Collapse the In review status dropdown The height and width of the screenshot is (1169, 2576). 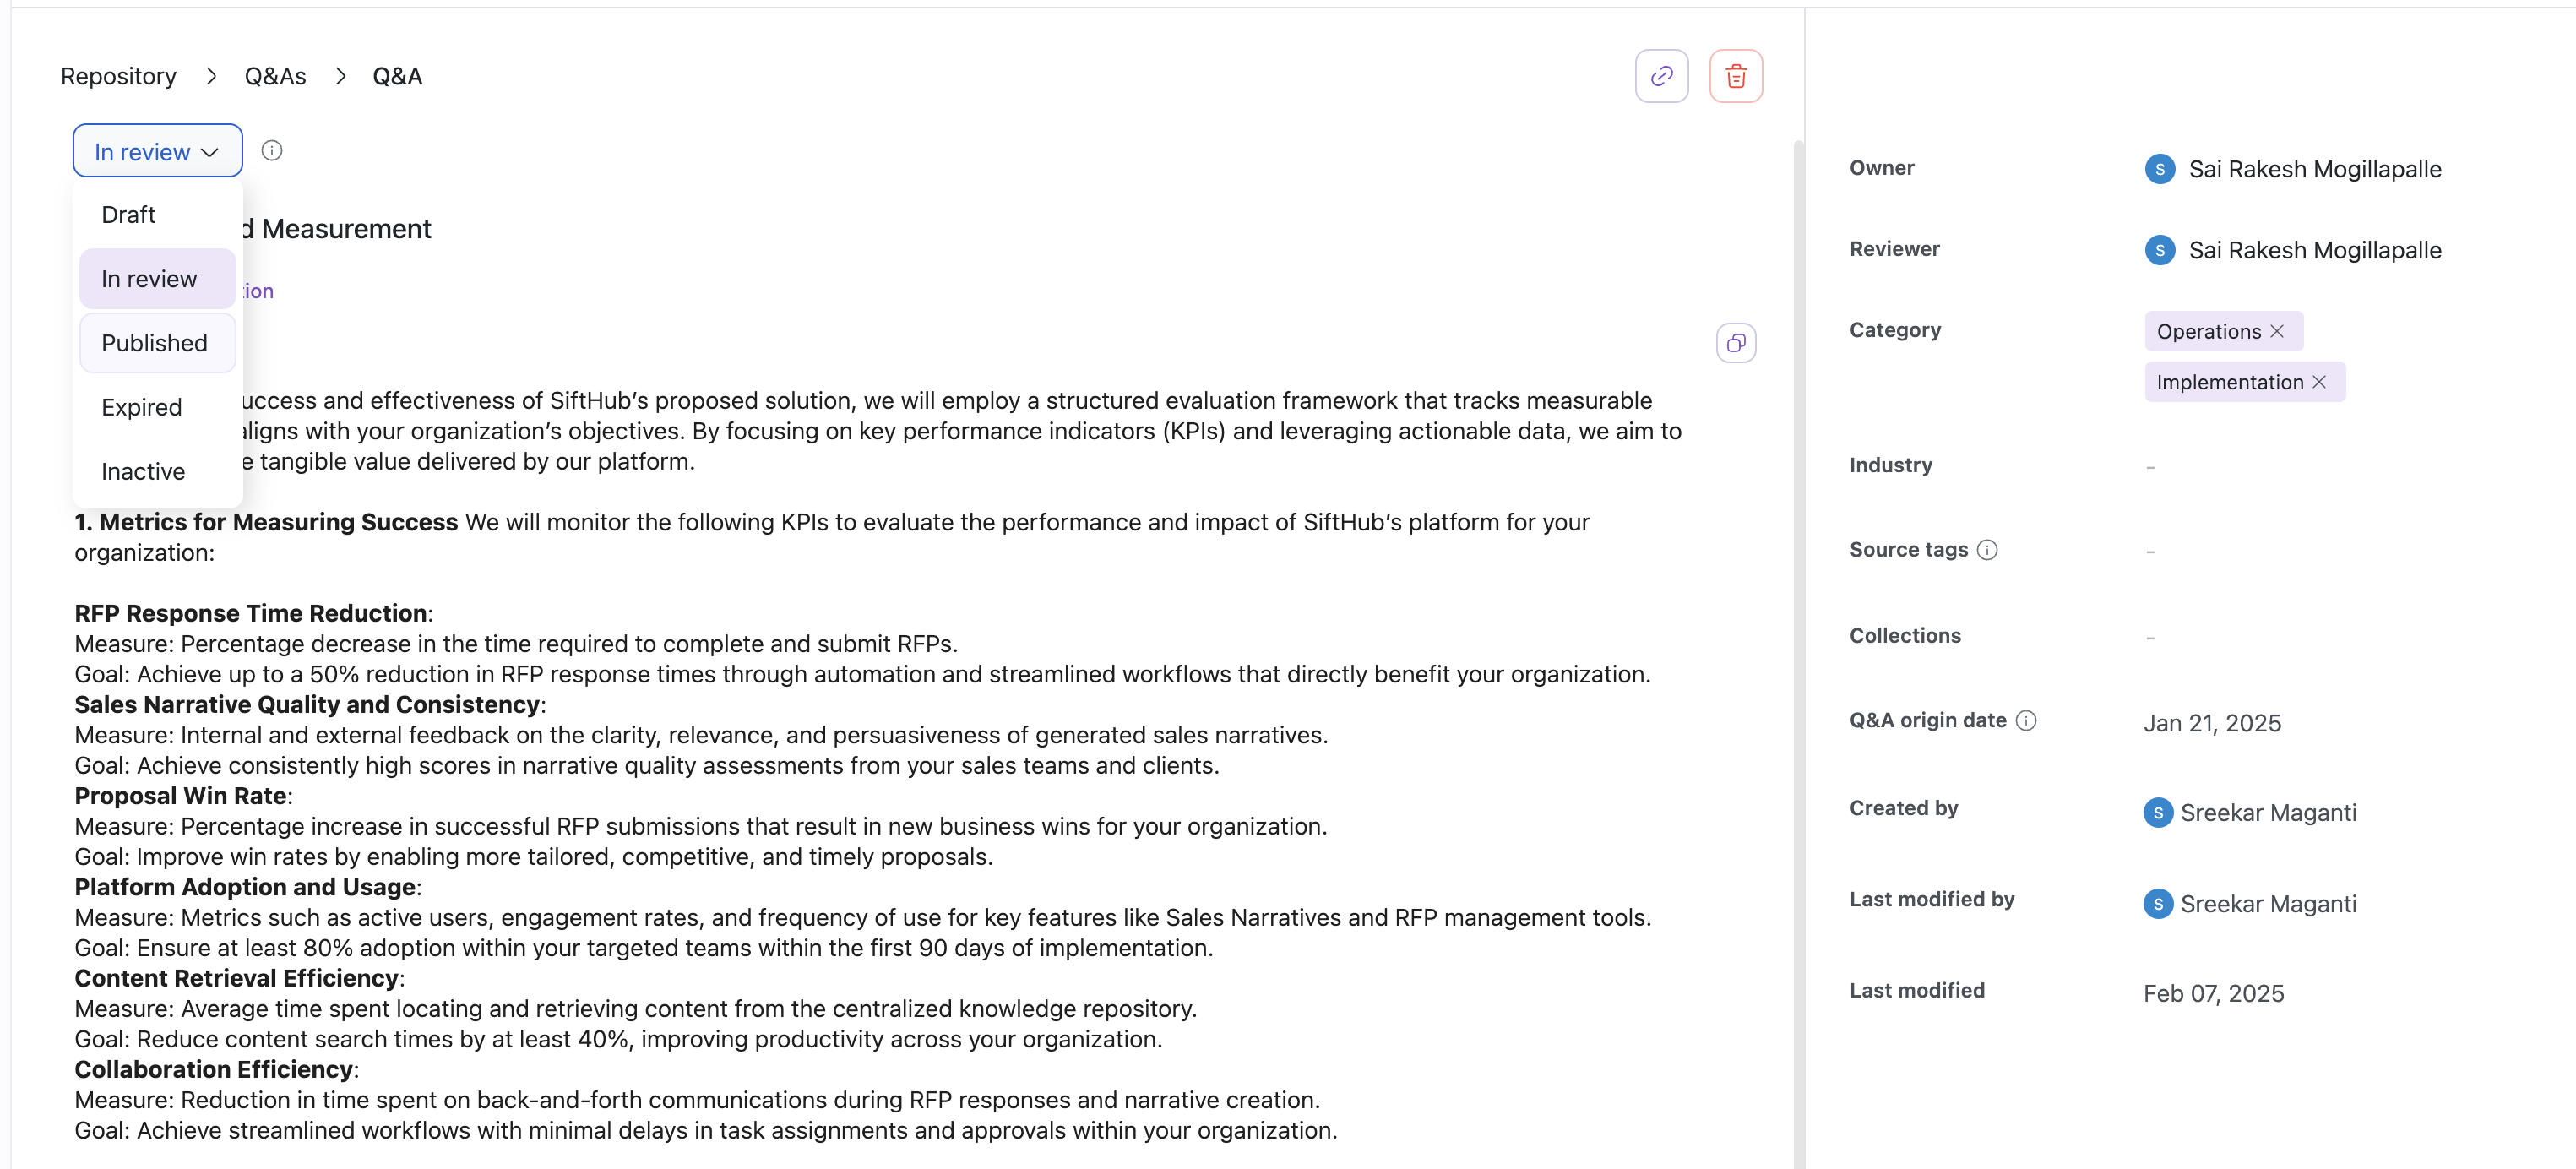(157, 151)
